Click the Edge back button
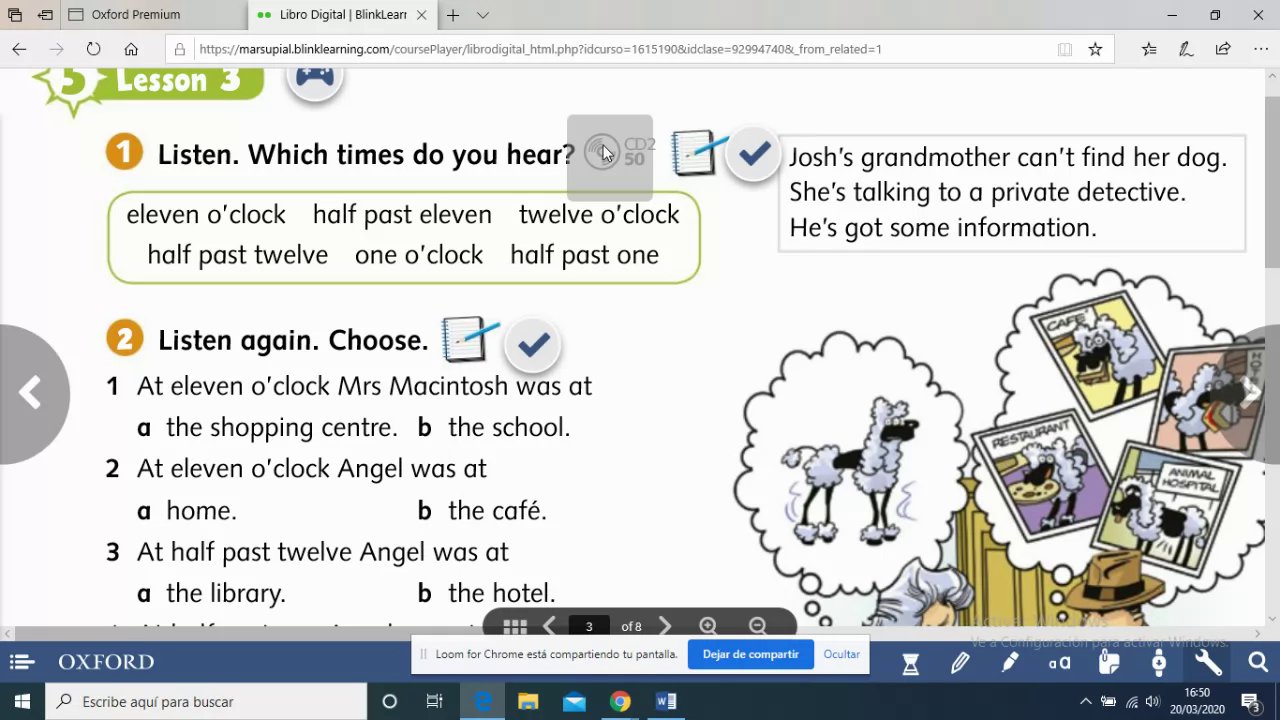Screen dimensions: 1280x720 (x=19, y=49)
